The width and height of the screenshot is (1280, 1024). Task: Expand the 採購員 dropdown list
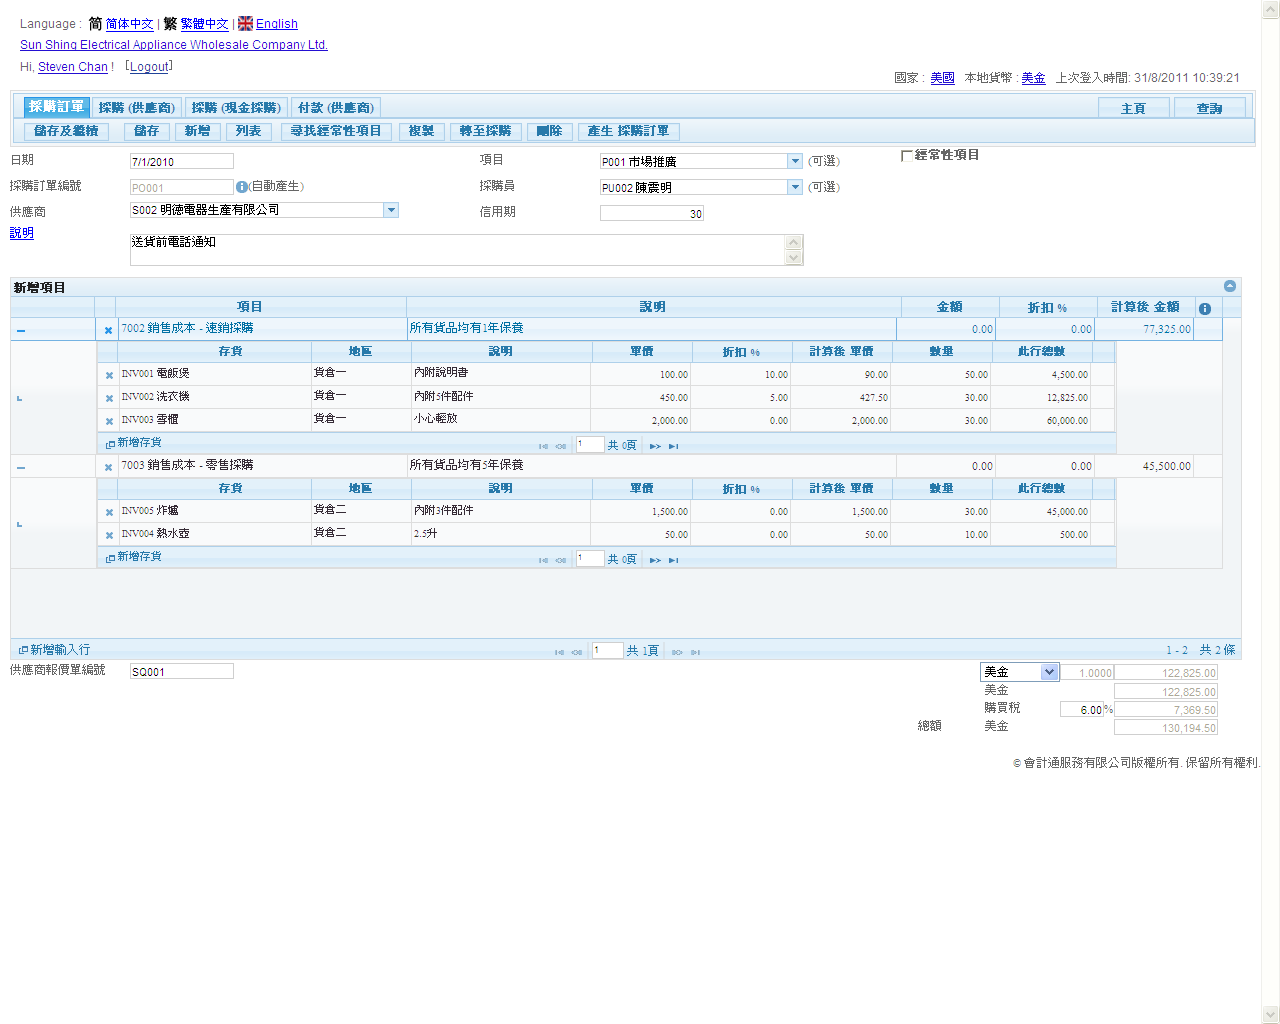coord(795,187)
